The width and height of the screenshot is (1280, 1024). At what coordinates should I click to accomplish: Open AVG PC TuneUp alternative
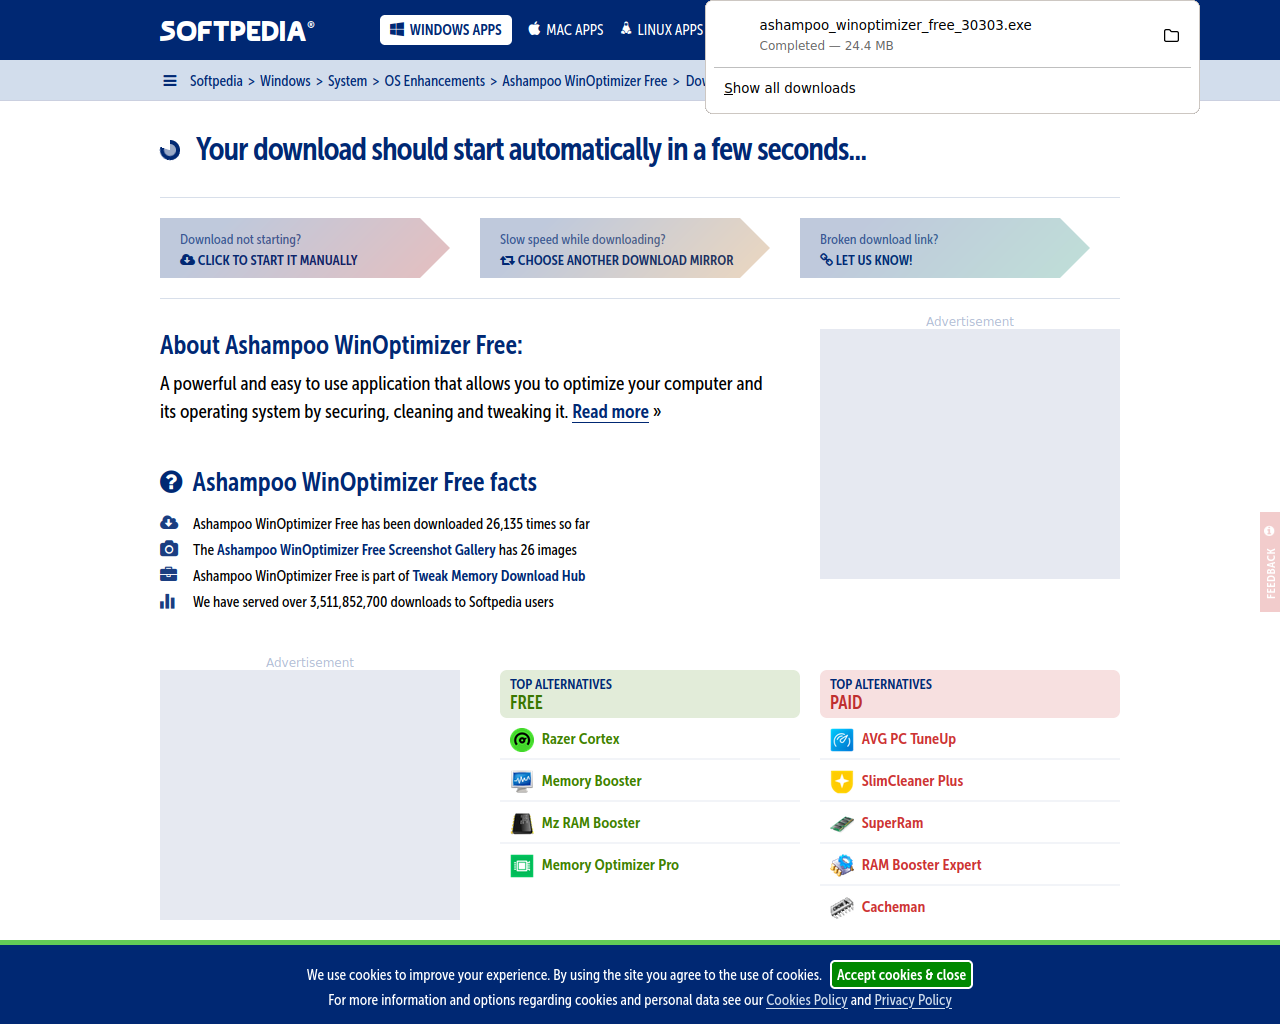point(909,739)
